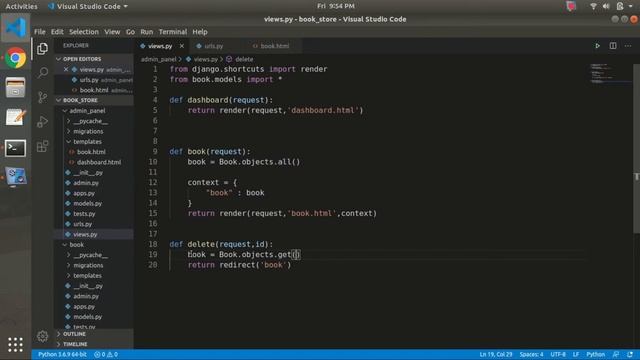This screenshot has height=360, width=640.
Task: Click the admin_panel breadcrumb item
Action: coord(159,59)
